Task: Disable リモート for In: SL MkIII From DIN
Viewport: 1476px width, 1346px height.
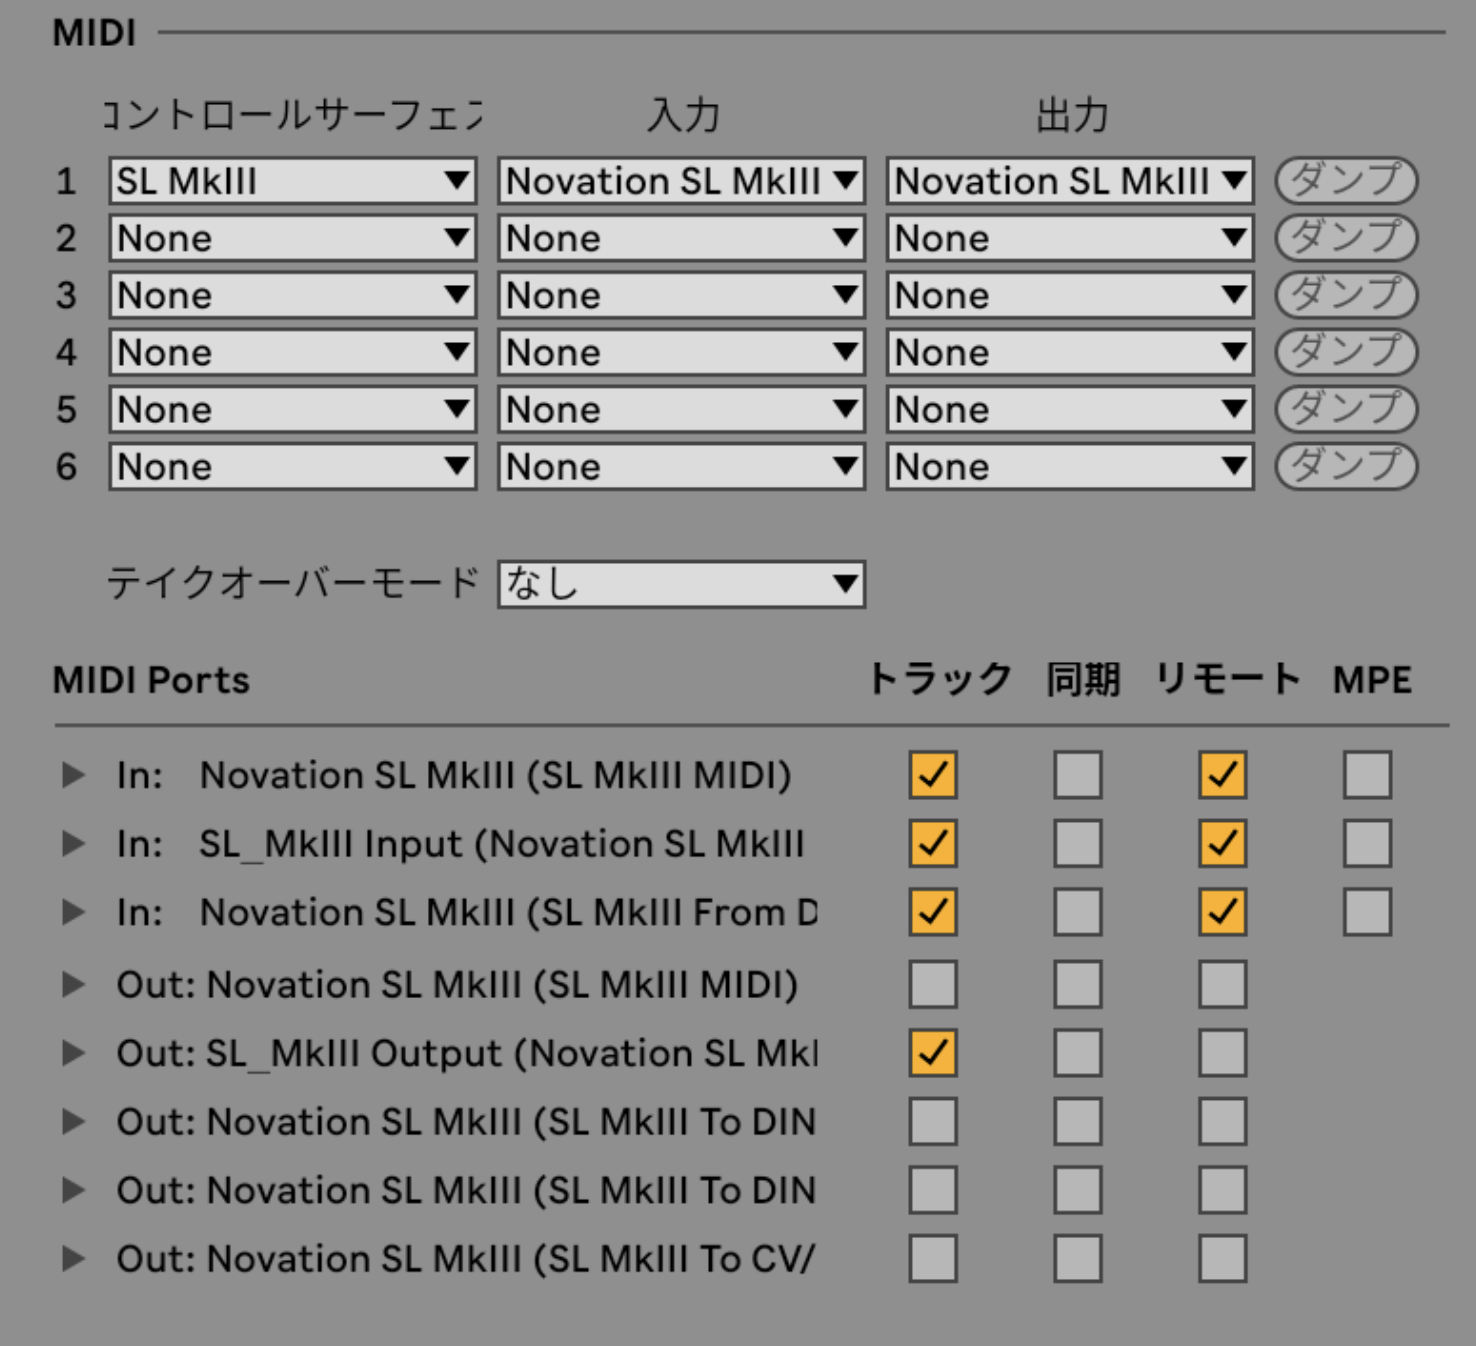Action: tap(1223, 912)
